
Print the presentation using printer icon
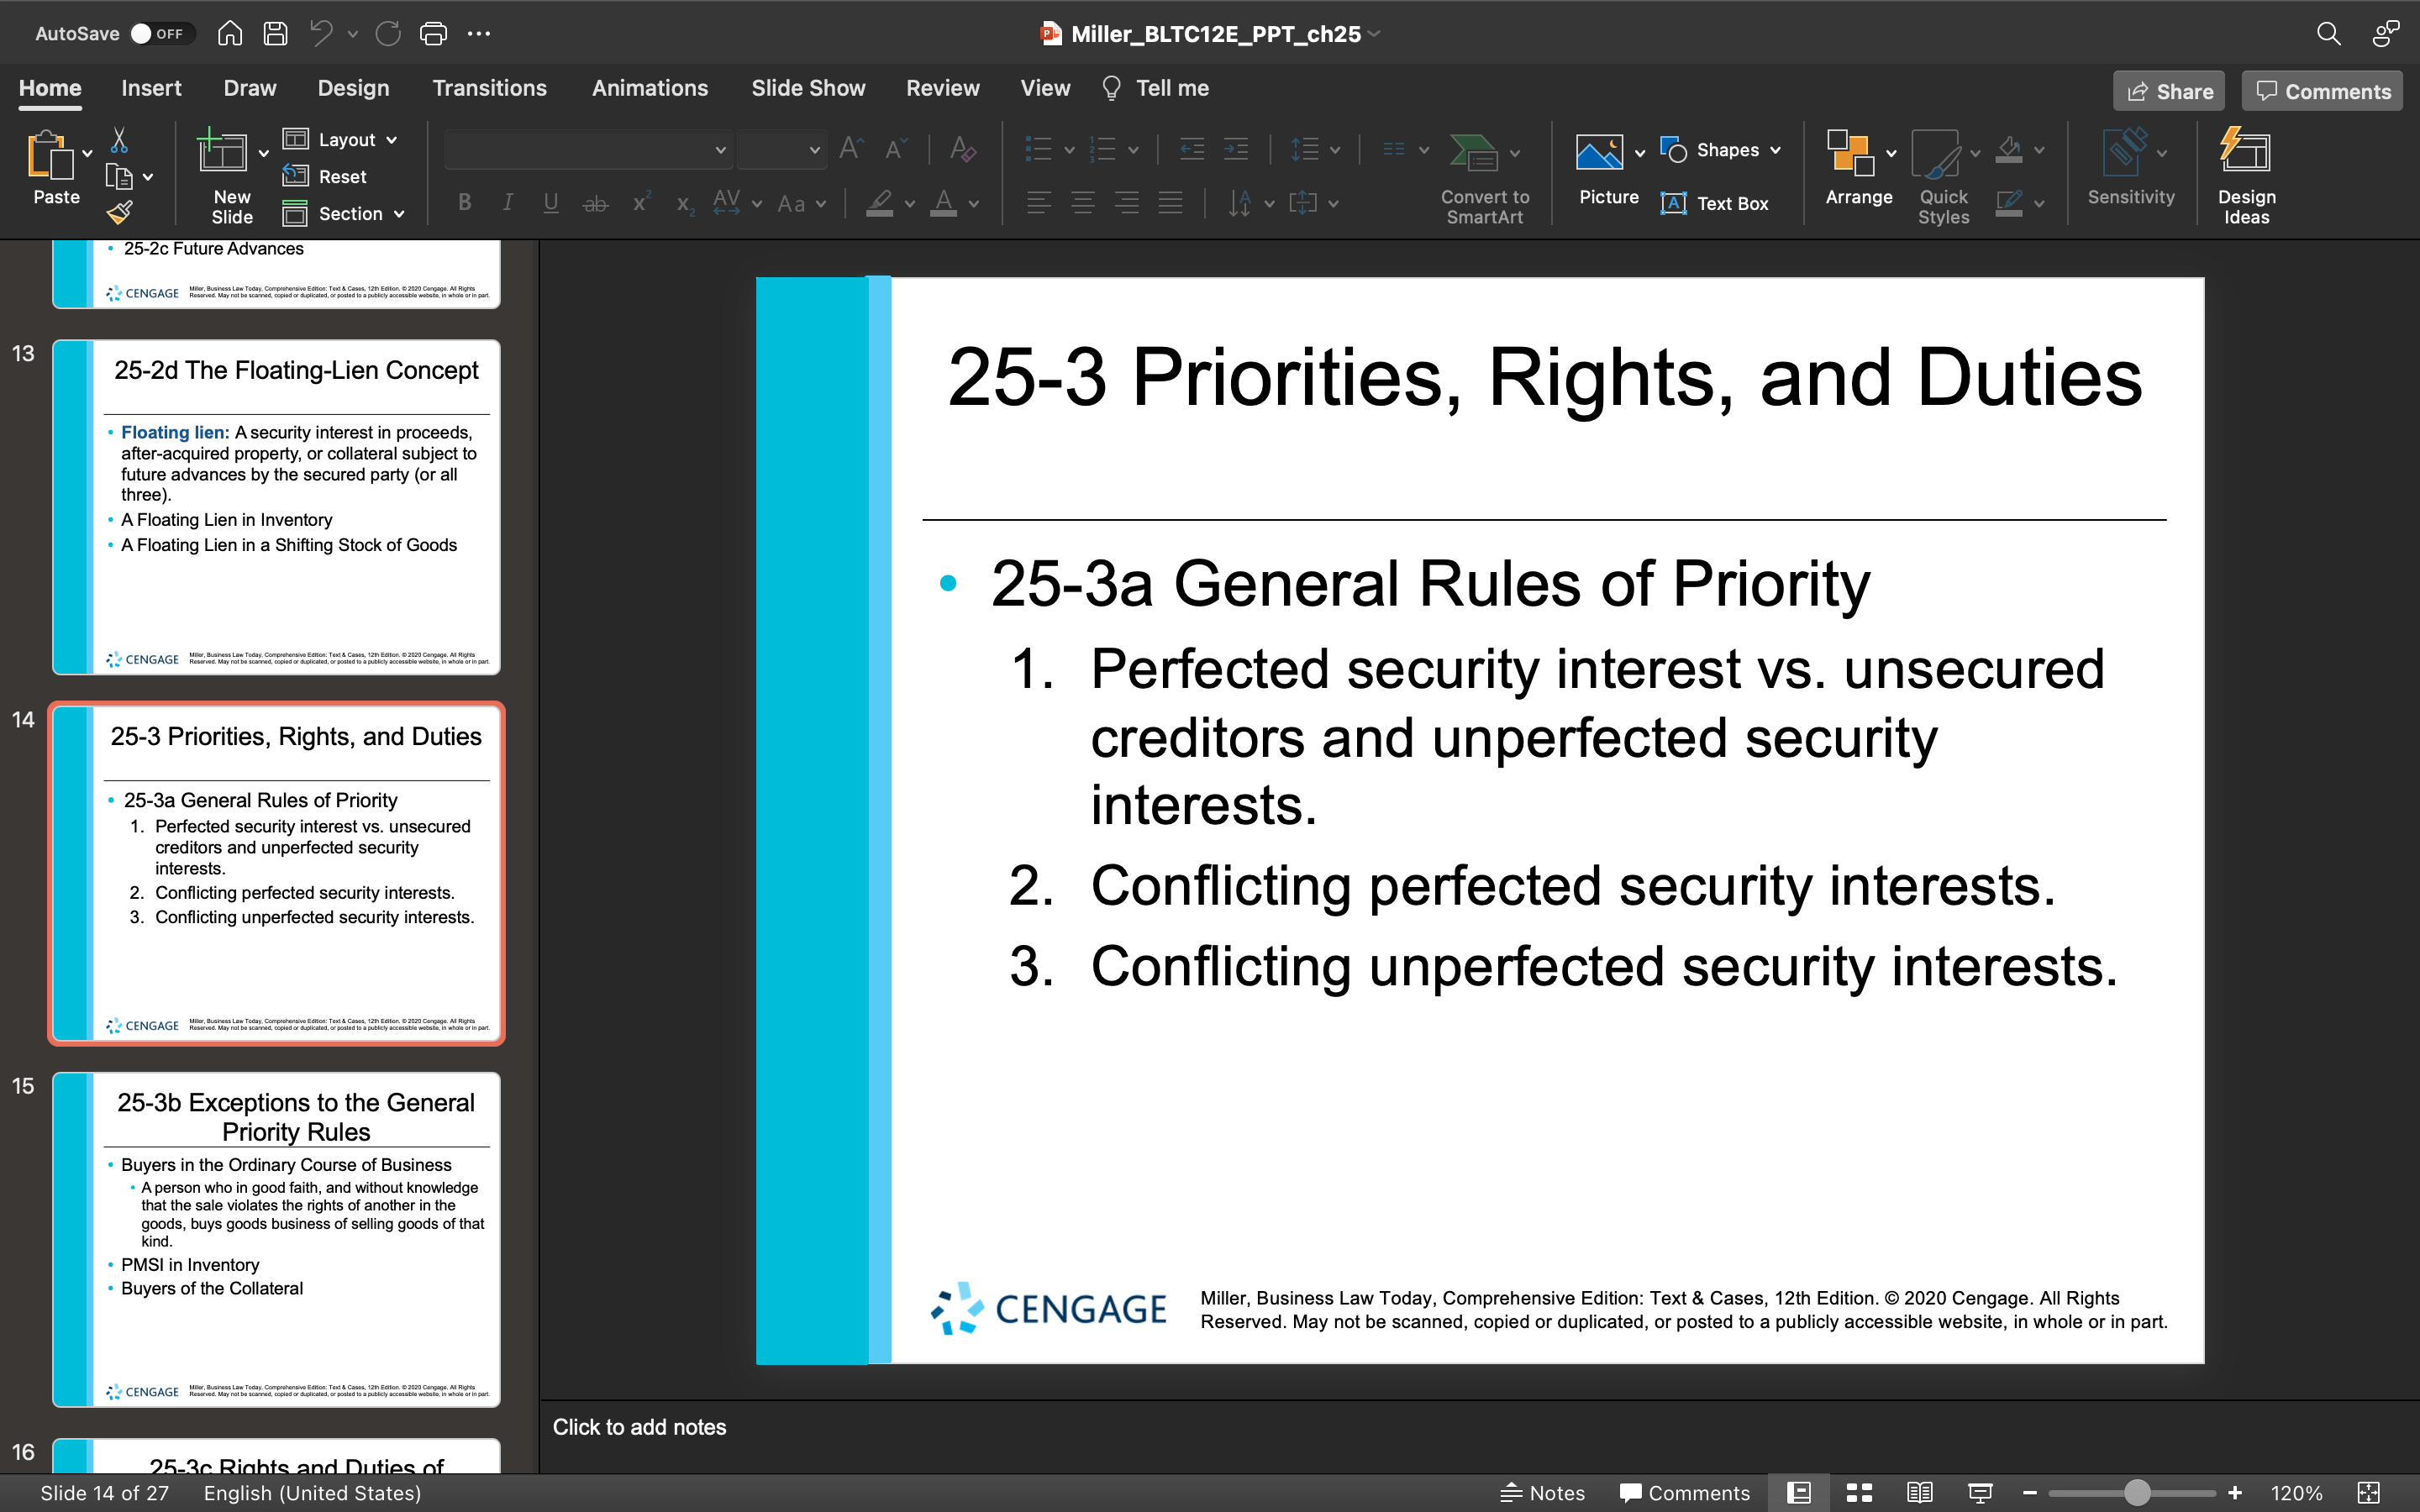(433, 33)
